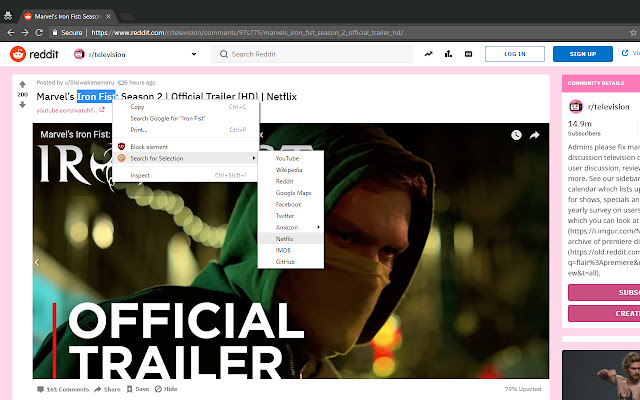Screen dimensions: 640x400
Task: Click Hide below the post
Action: coord(166,389)
